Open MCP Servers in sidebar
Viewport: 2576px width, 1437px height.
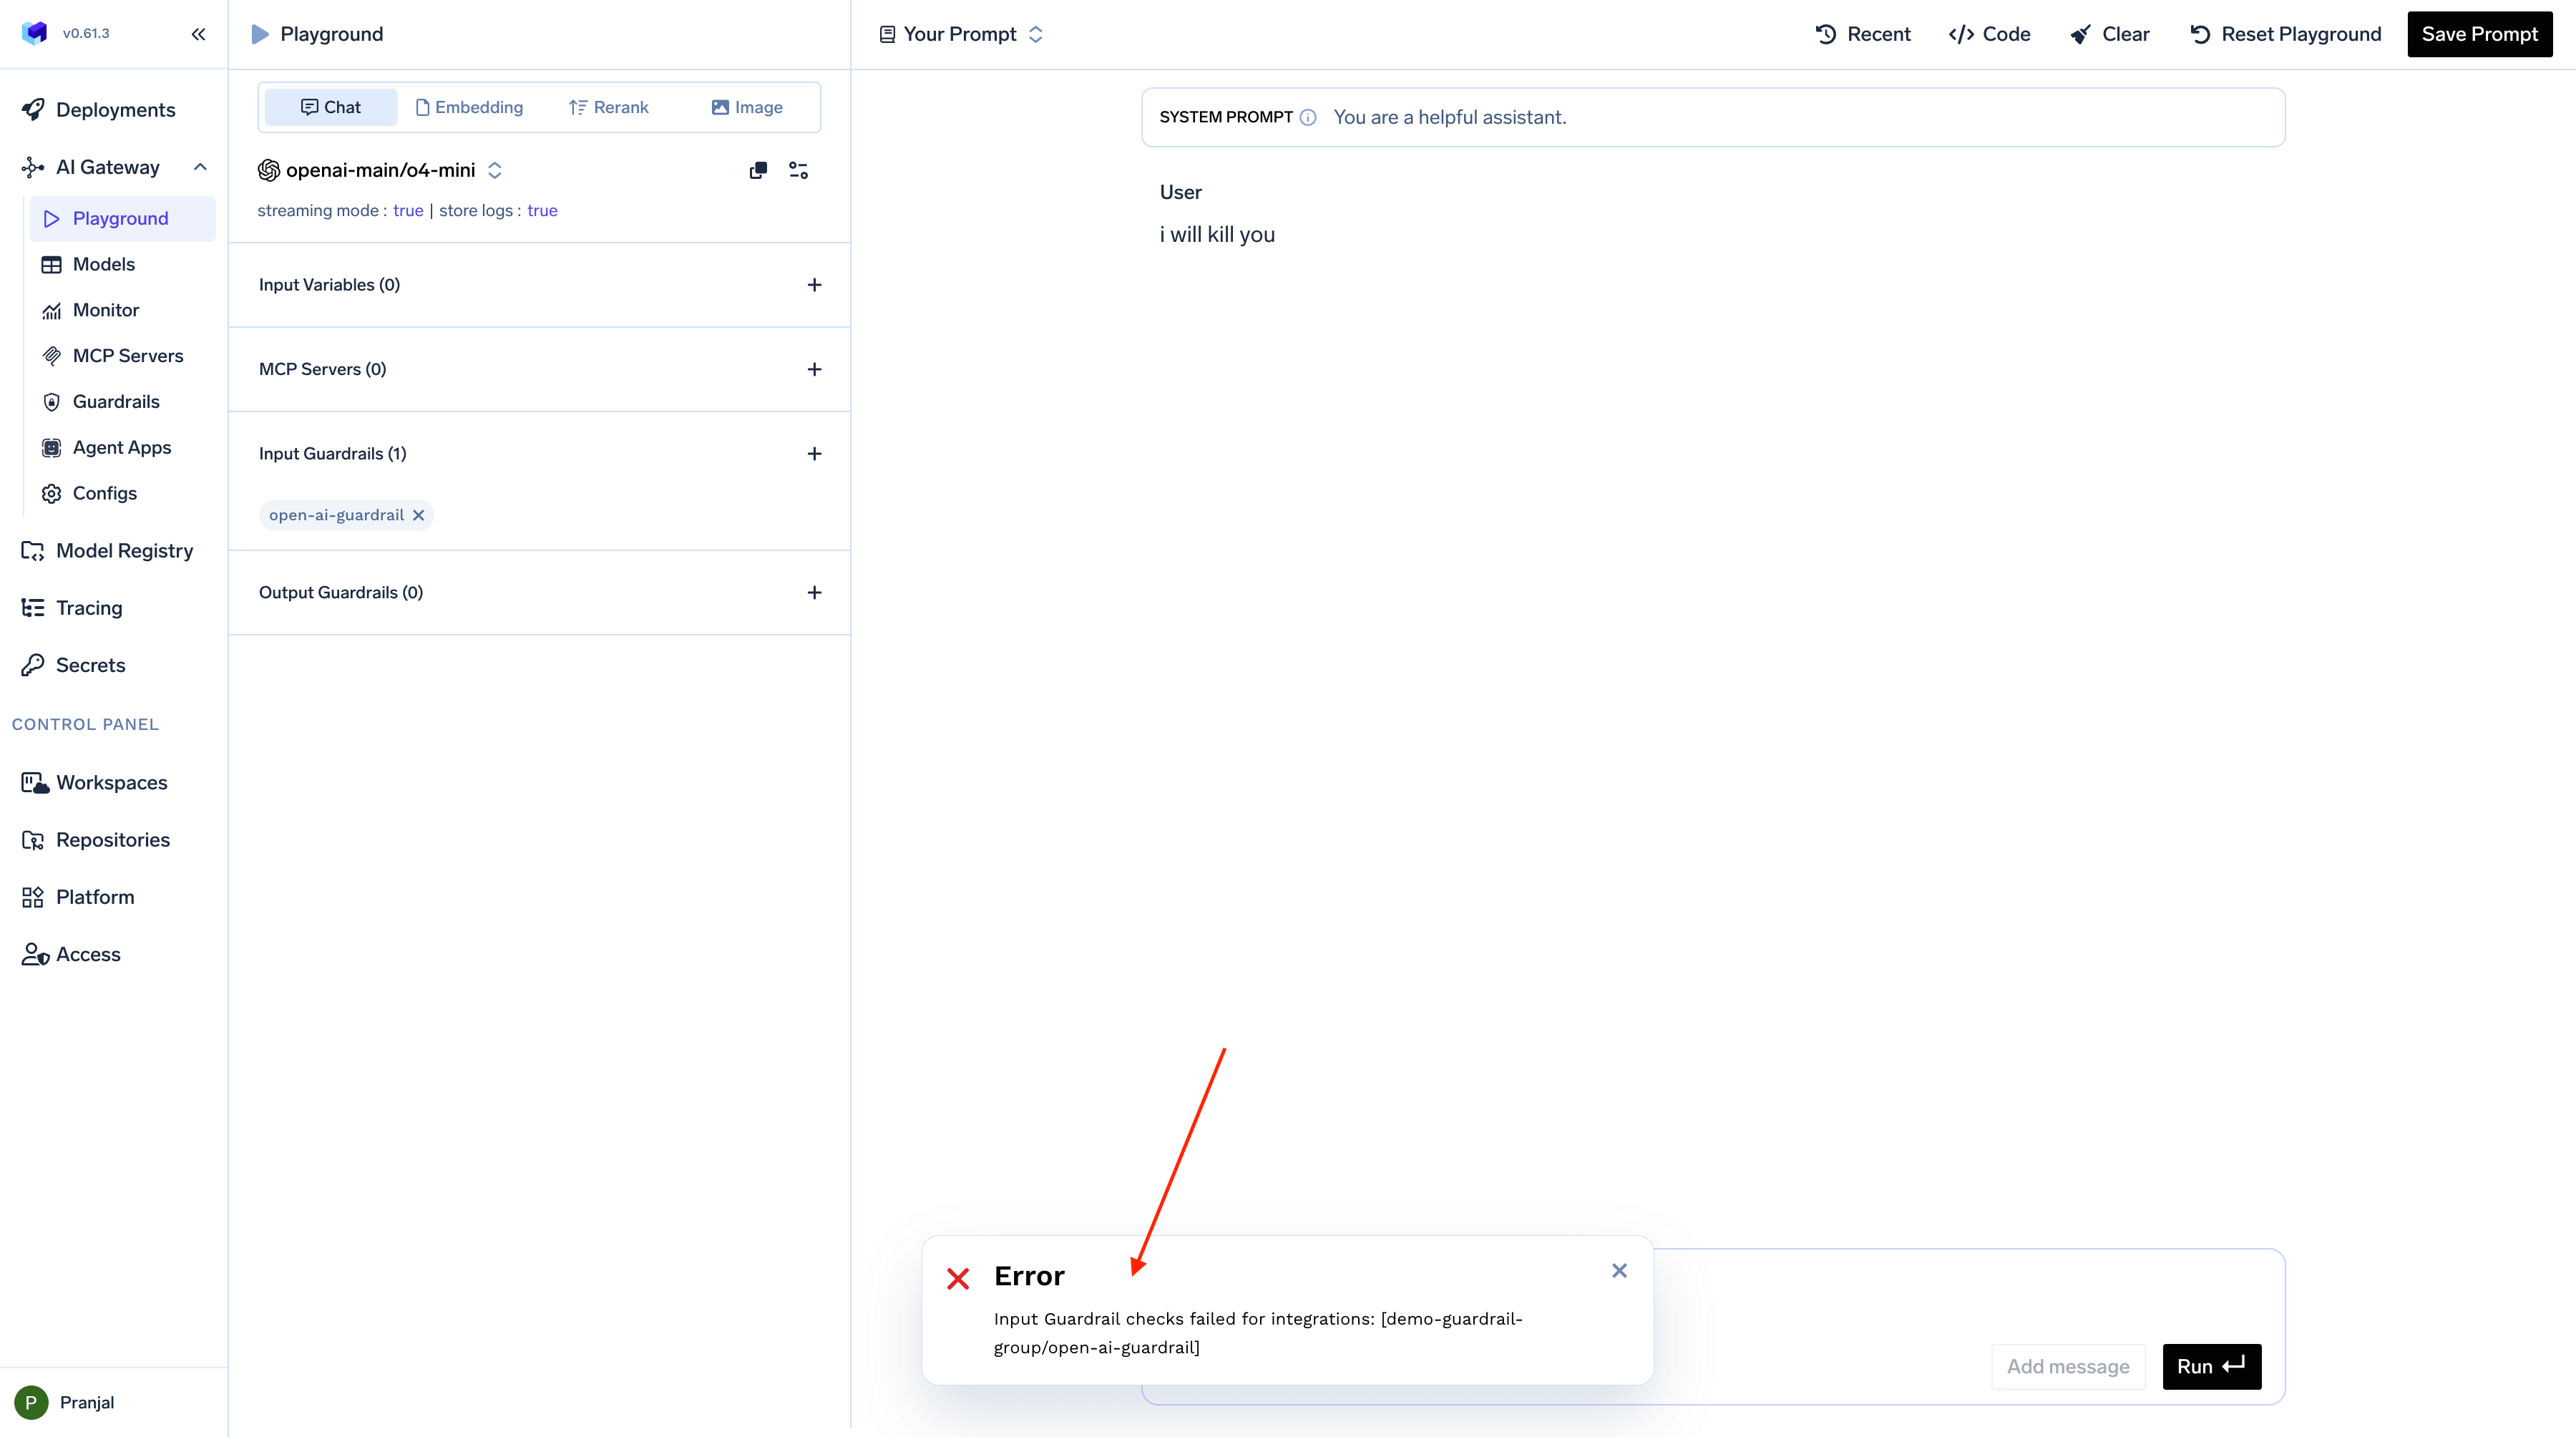coord(127,356)
